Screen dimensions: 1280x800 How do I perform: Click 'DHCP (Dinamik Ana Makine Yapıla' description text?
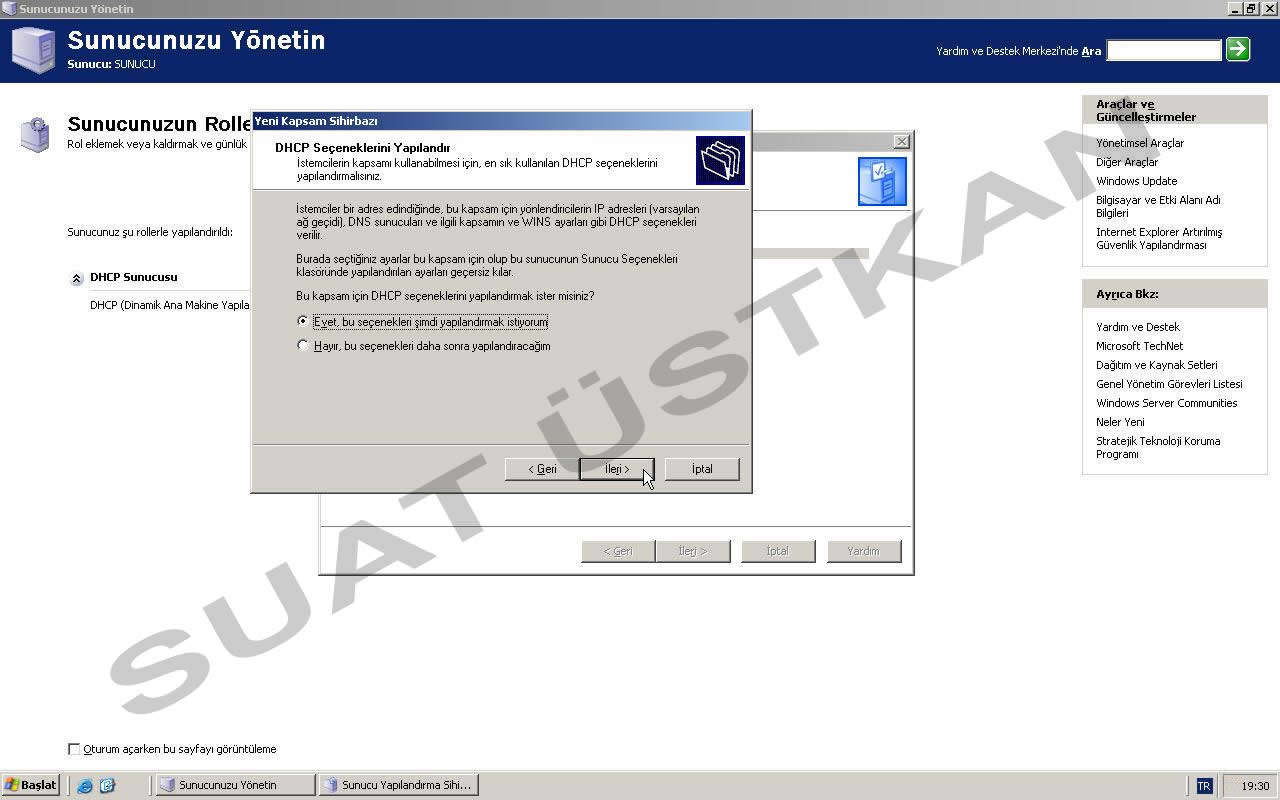click(x=170, y=305)
